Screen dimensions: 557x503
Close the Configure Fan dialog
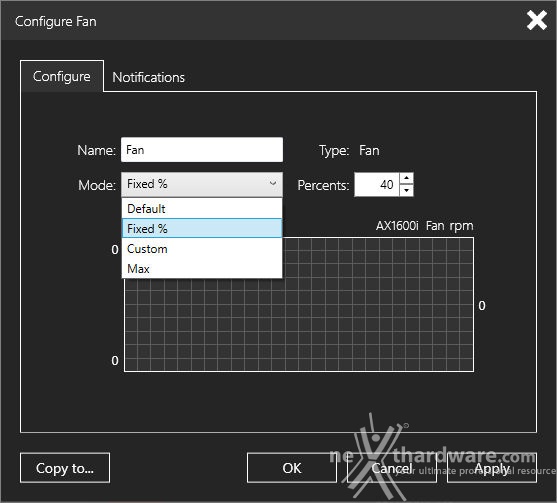pyautogui.click(x=536, y=20)
